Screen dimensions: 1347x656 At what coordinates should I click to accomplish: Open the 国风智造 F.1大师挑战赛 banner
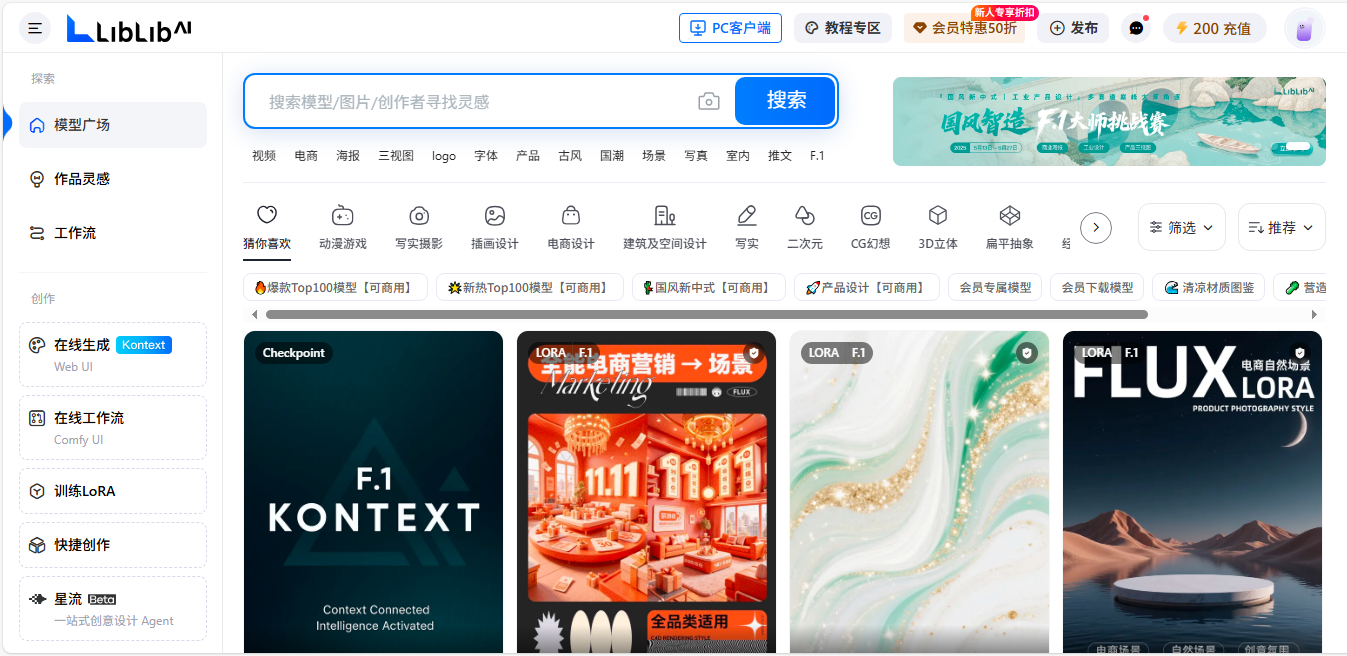(x=1109, y=121)
